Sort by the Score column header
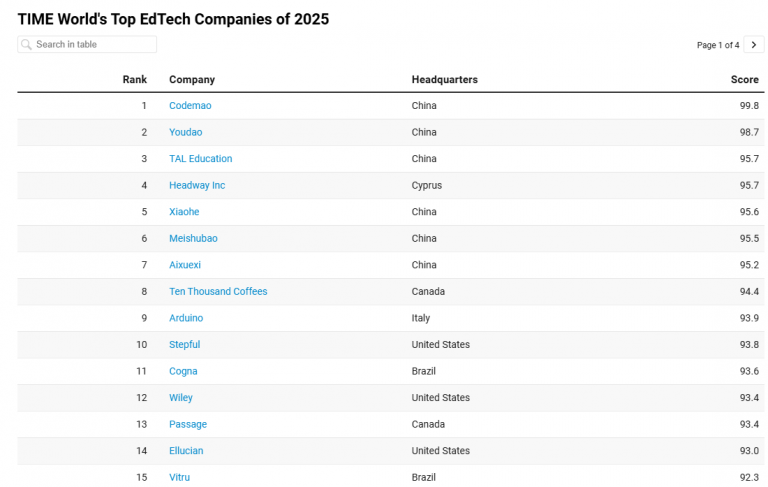This screenshot has height=487, width=768. pyautogui.click(x=744, y=79)
